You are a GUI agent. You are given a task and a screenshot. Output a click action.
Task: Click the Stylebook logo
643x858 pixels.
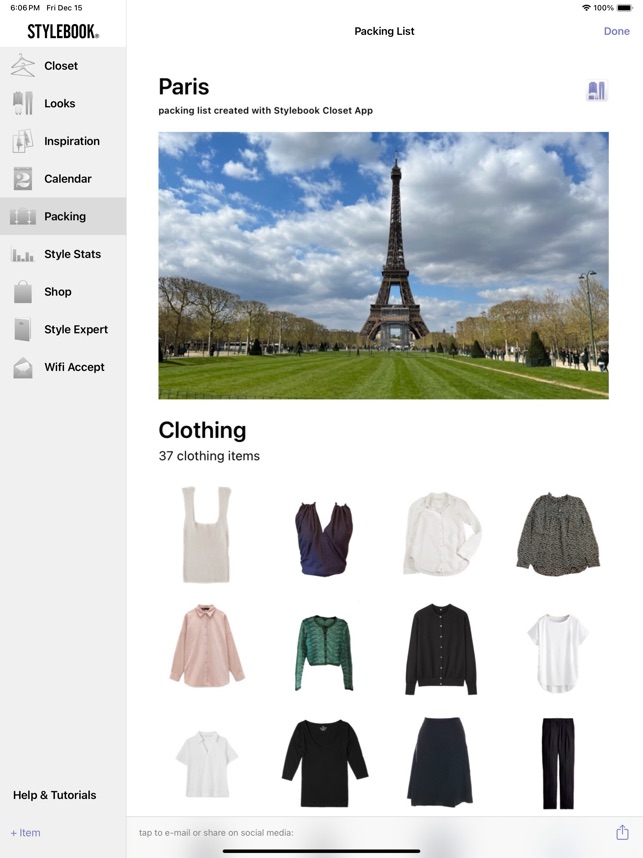63,32
